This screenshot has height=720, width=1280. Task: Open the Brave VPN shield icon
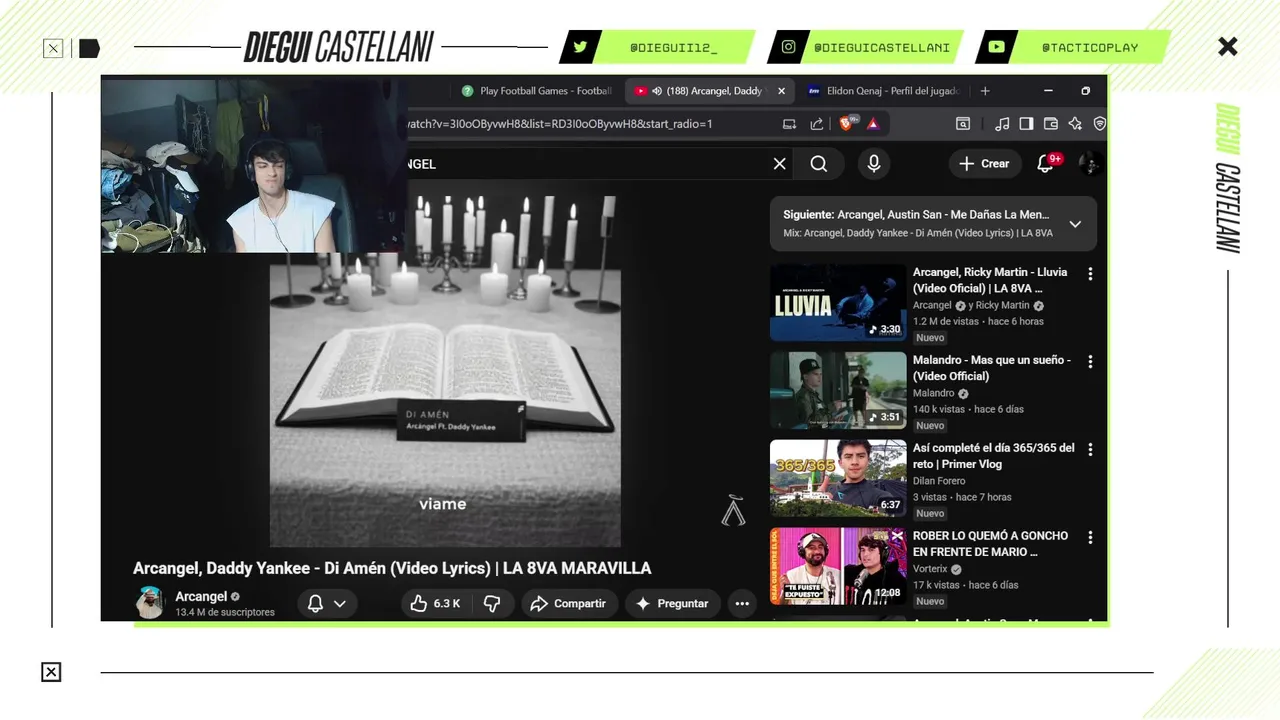(x=1099, y=124)
